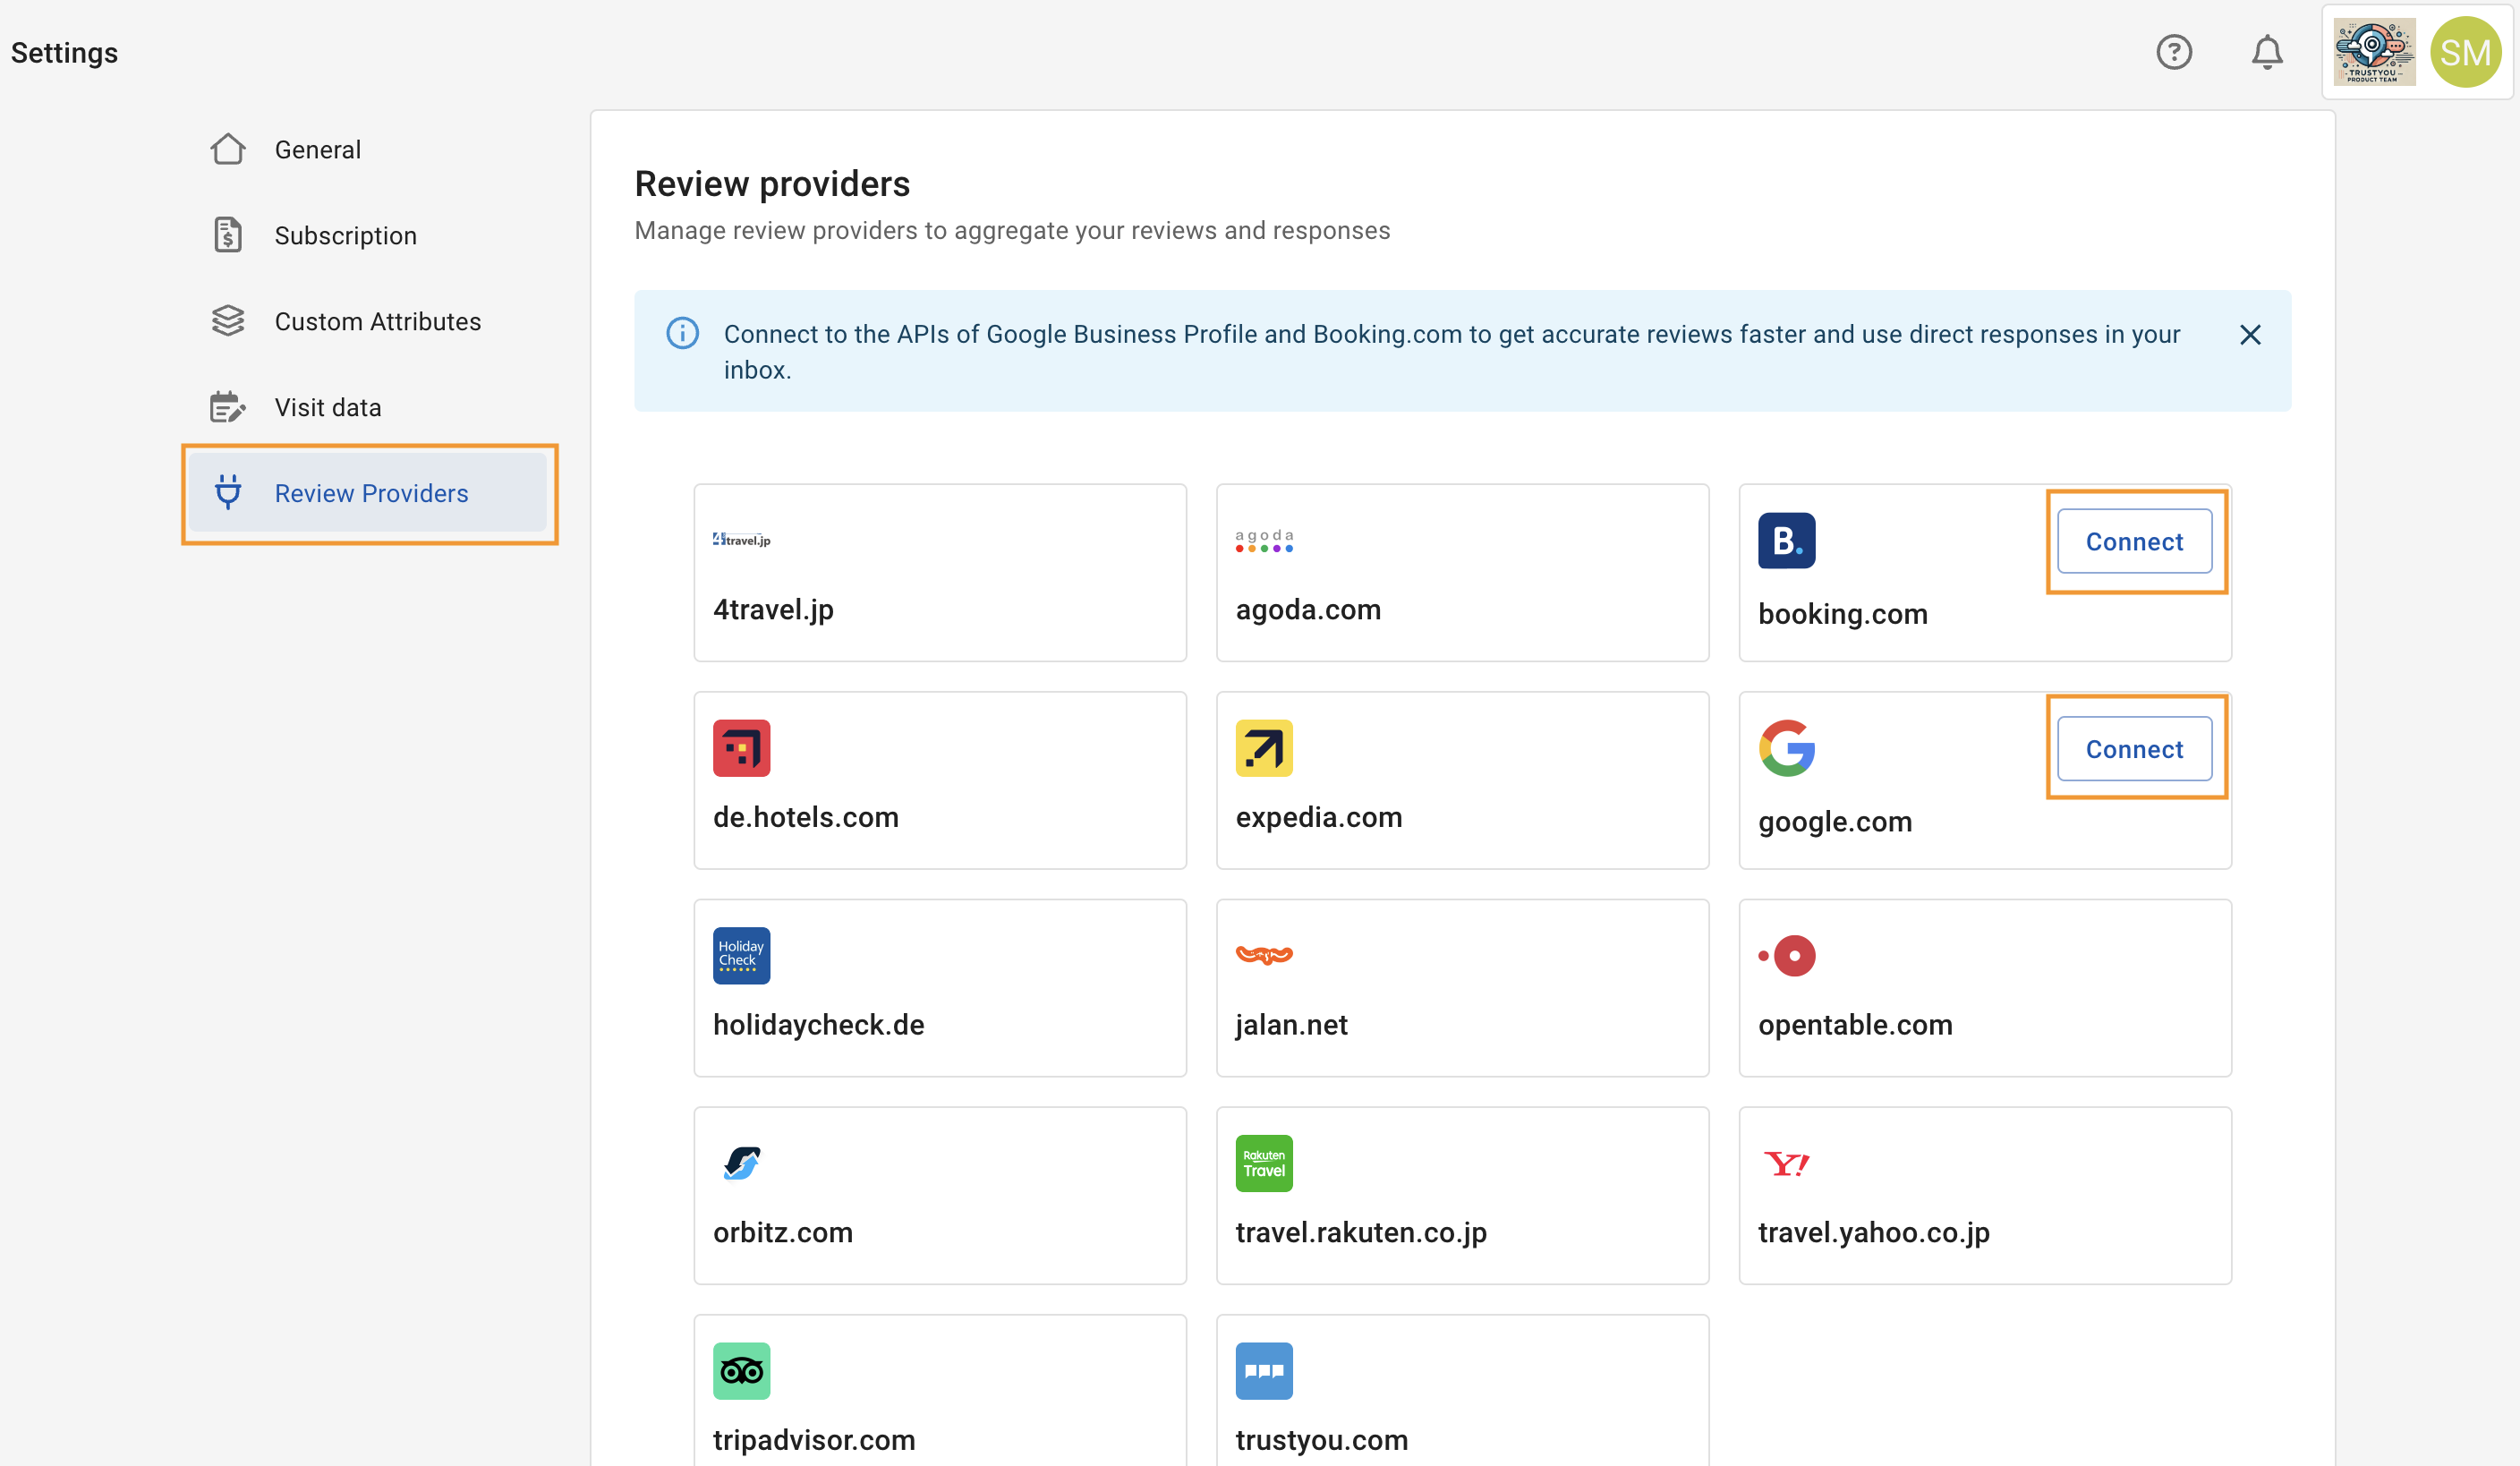Click the "Manage review providers" subtitle
The image size is (2520, 1466).
pos(1012,230)
